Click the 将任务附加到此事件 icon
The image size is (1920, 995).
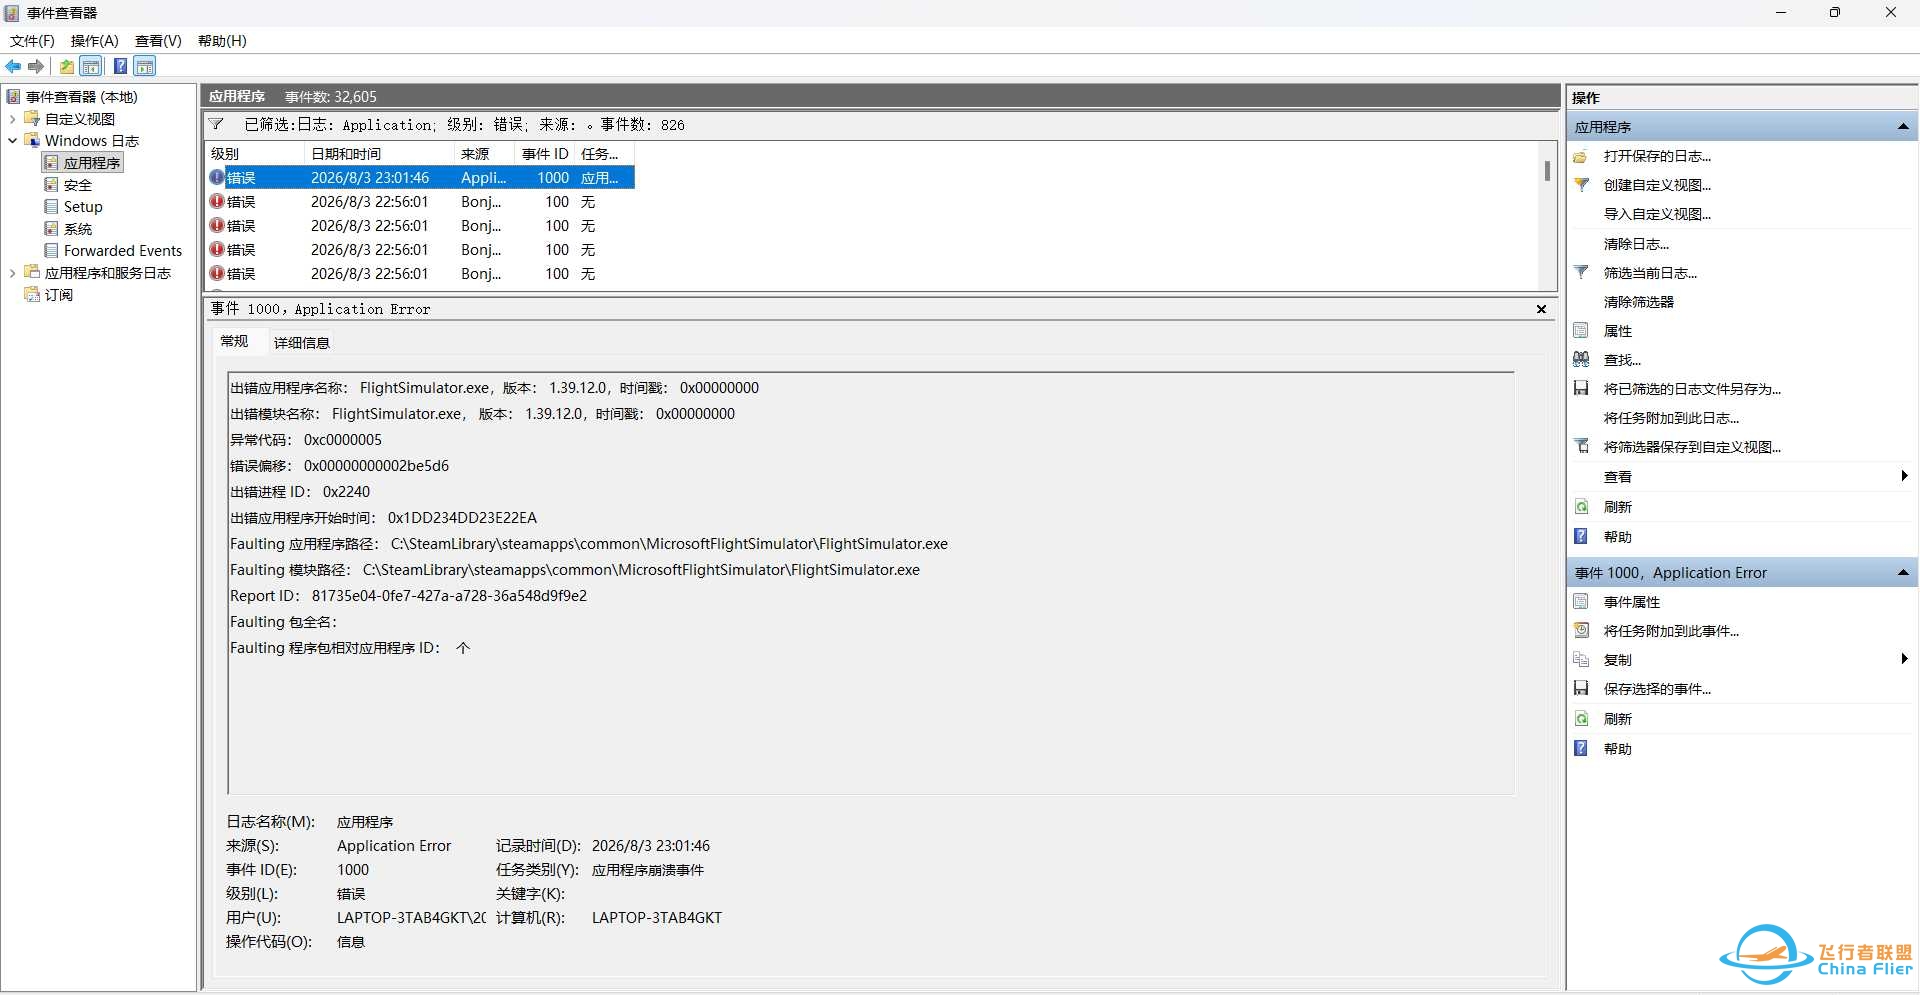1581,631
